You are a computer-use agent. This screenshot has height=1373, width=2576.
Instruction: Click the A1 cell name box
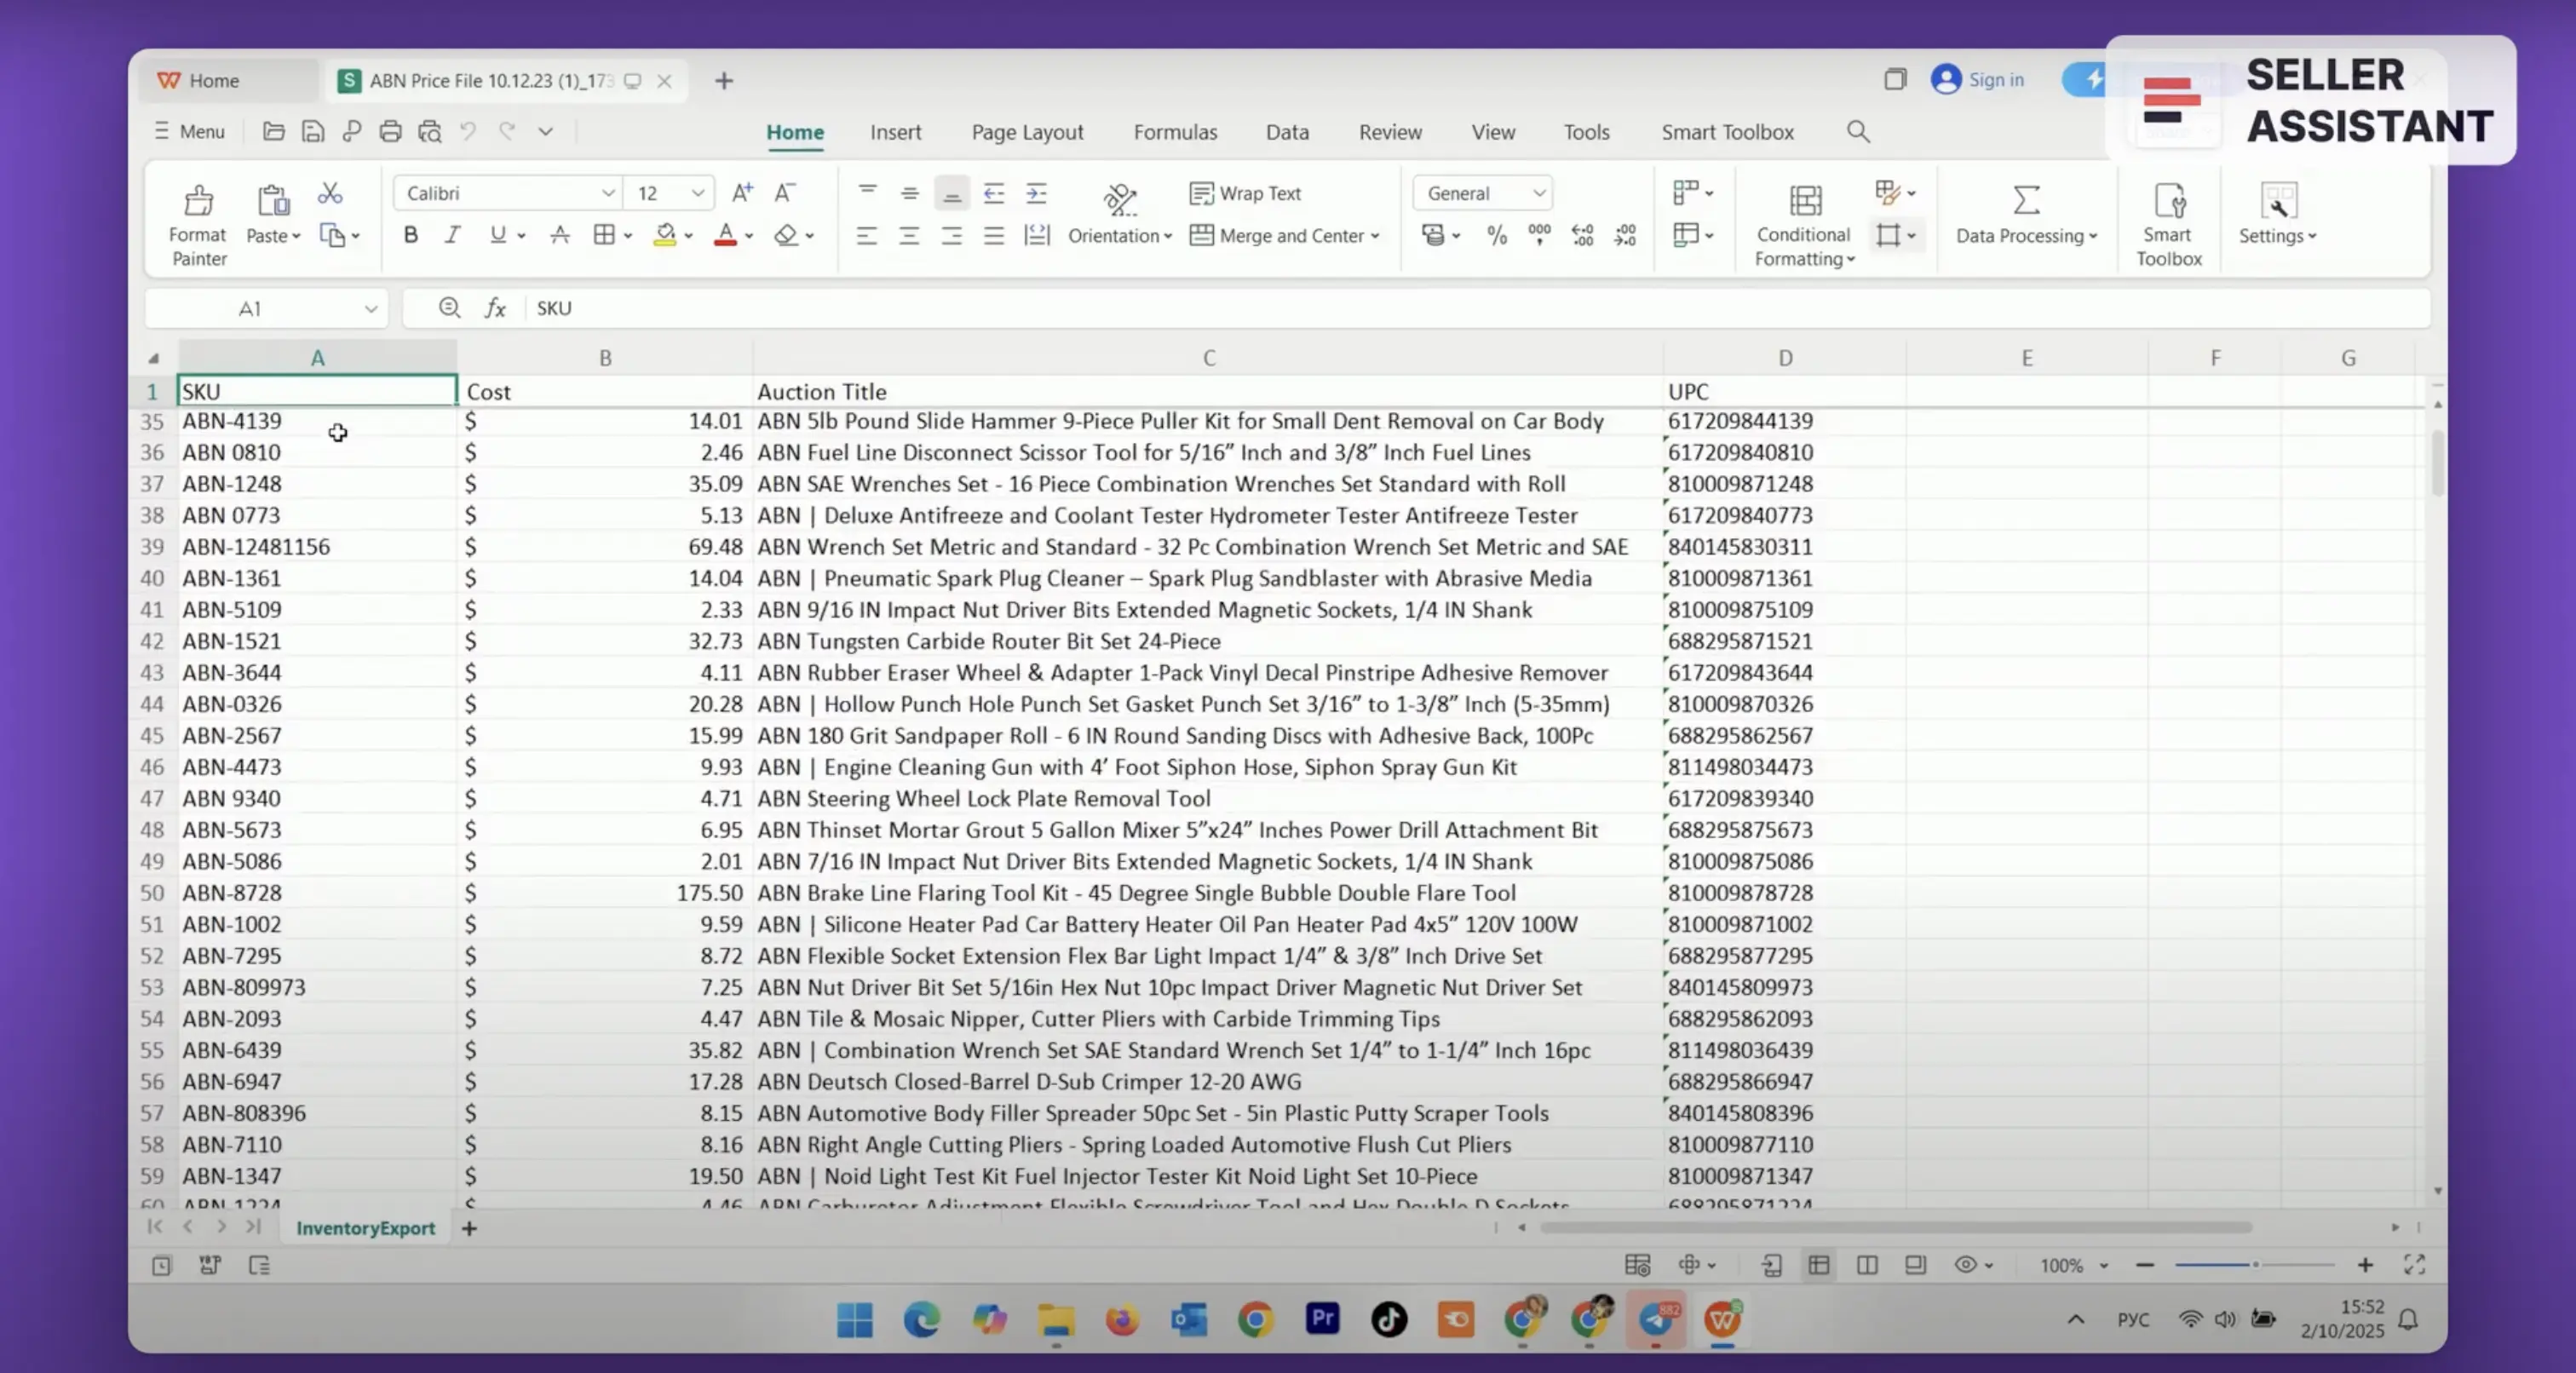250,309
